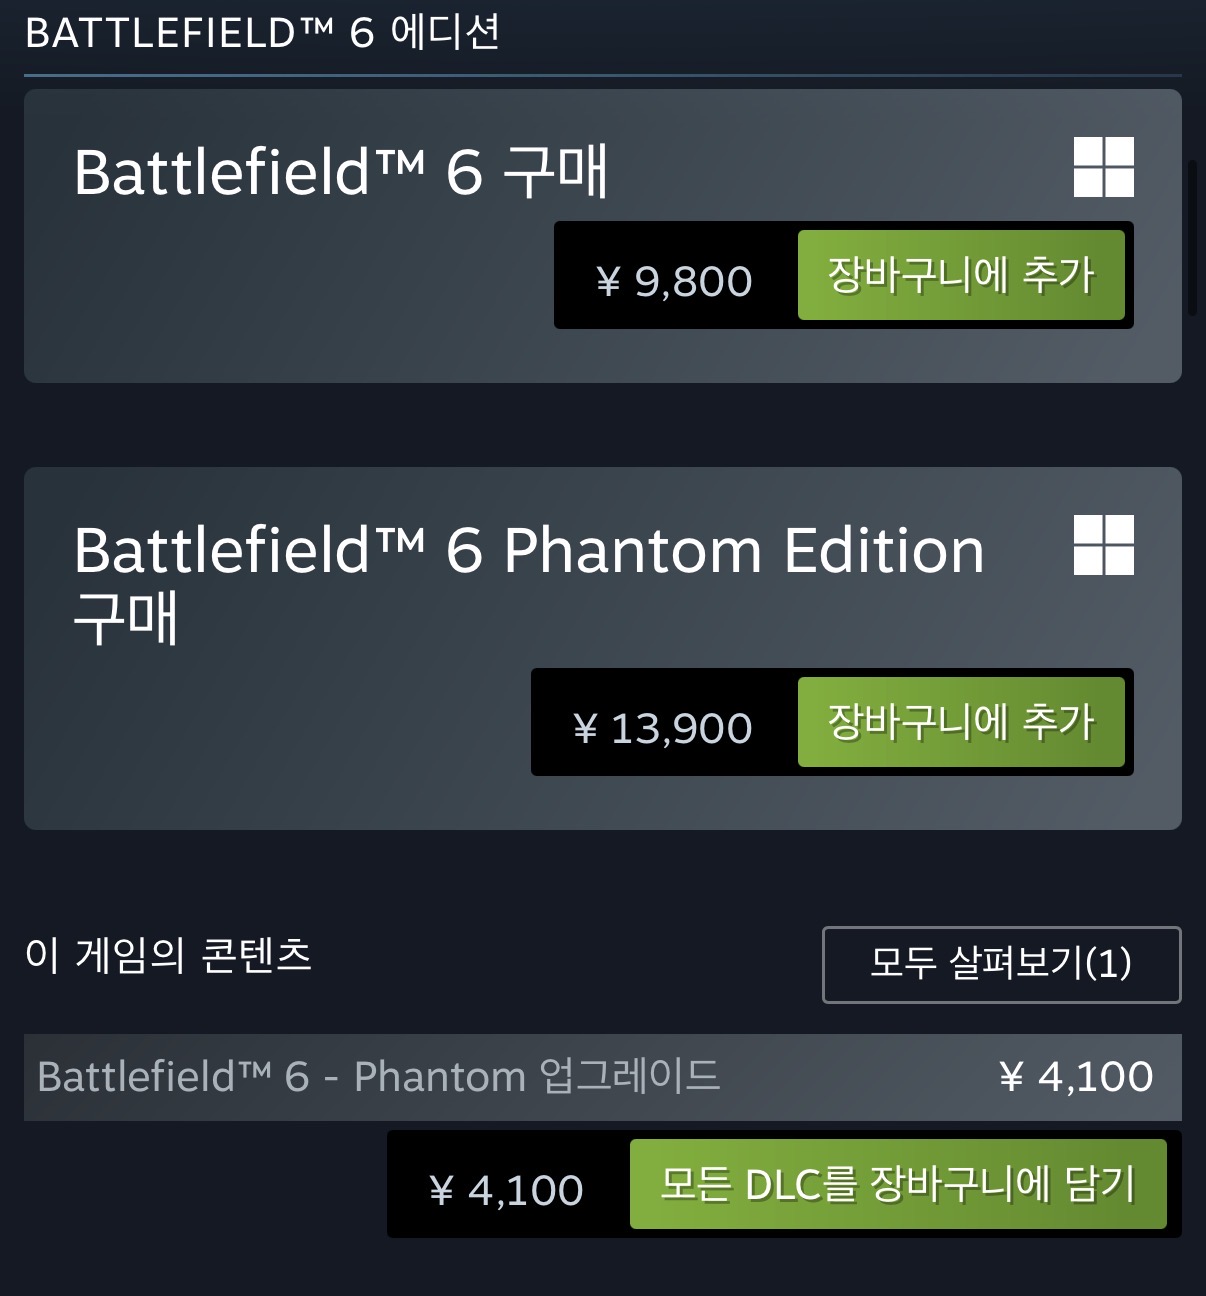The width and height of the screenshot is (1206, 1296).
Task: Open the Battlefield™ 6 - Phantom 업그레이드 DLC link
Action: click(x=378, y=1077)
